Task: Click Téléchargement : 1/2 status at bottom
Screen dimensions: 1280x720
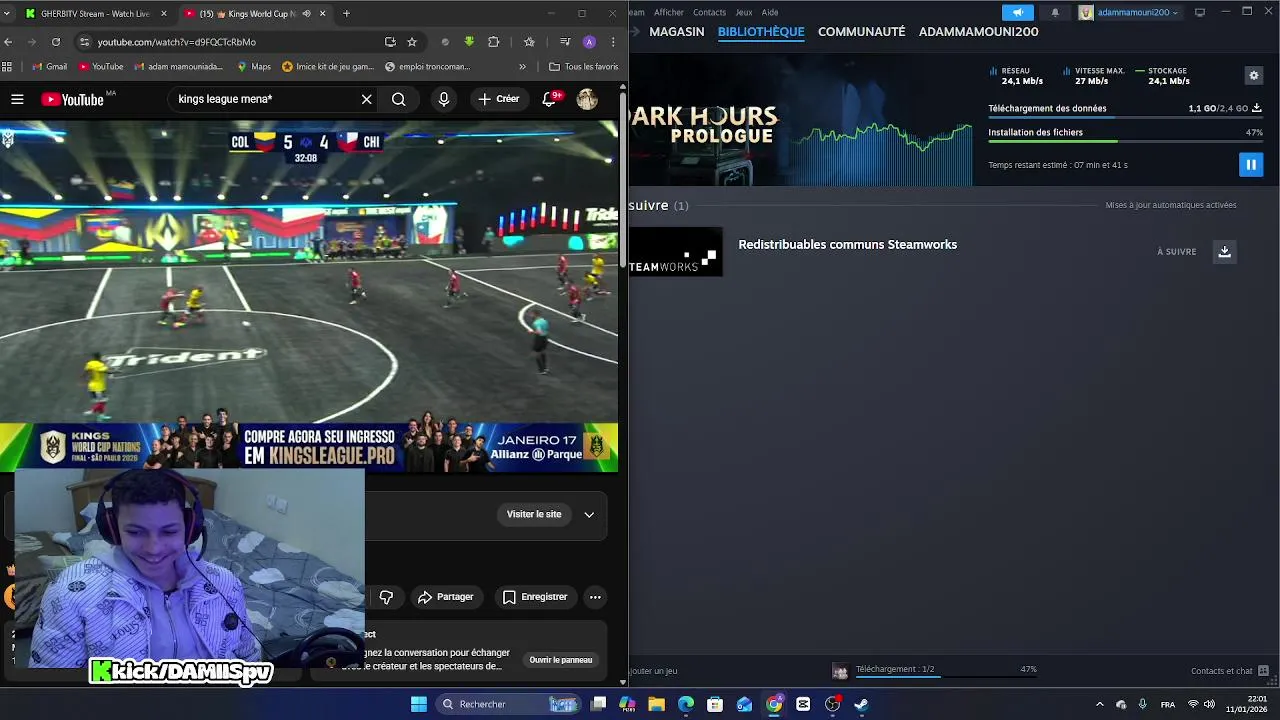Action: [x=895, y=669]
